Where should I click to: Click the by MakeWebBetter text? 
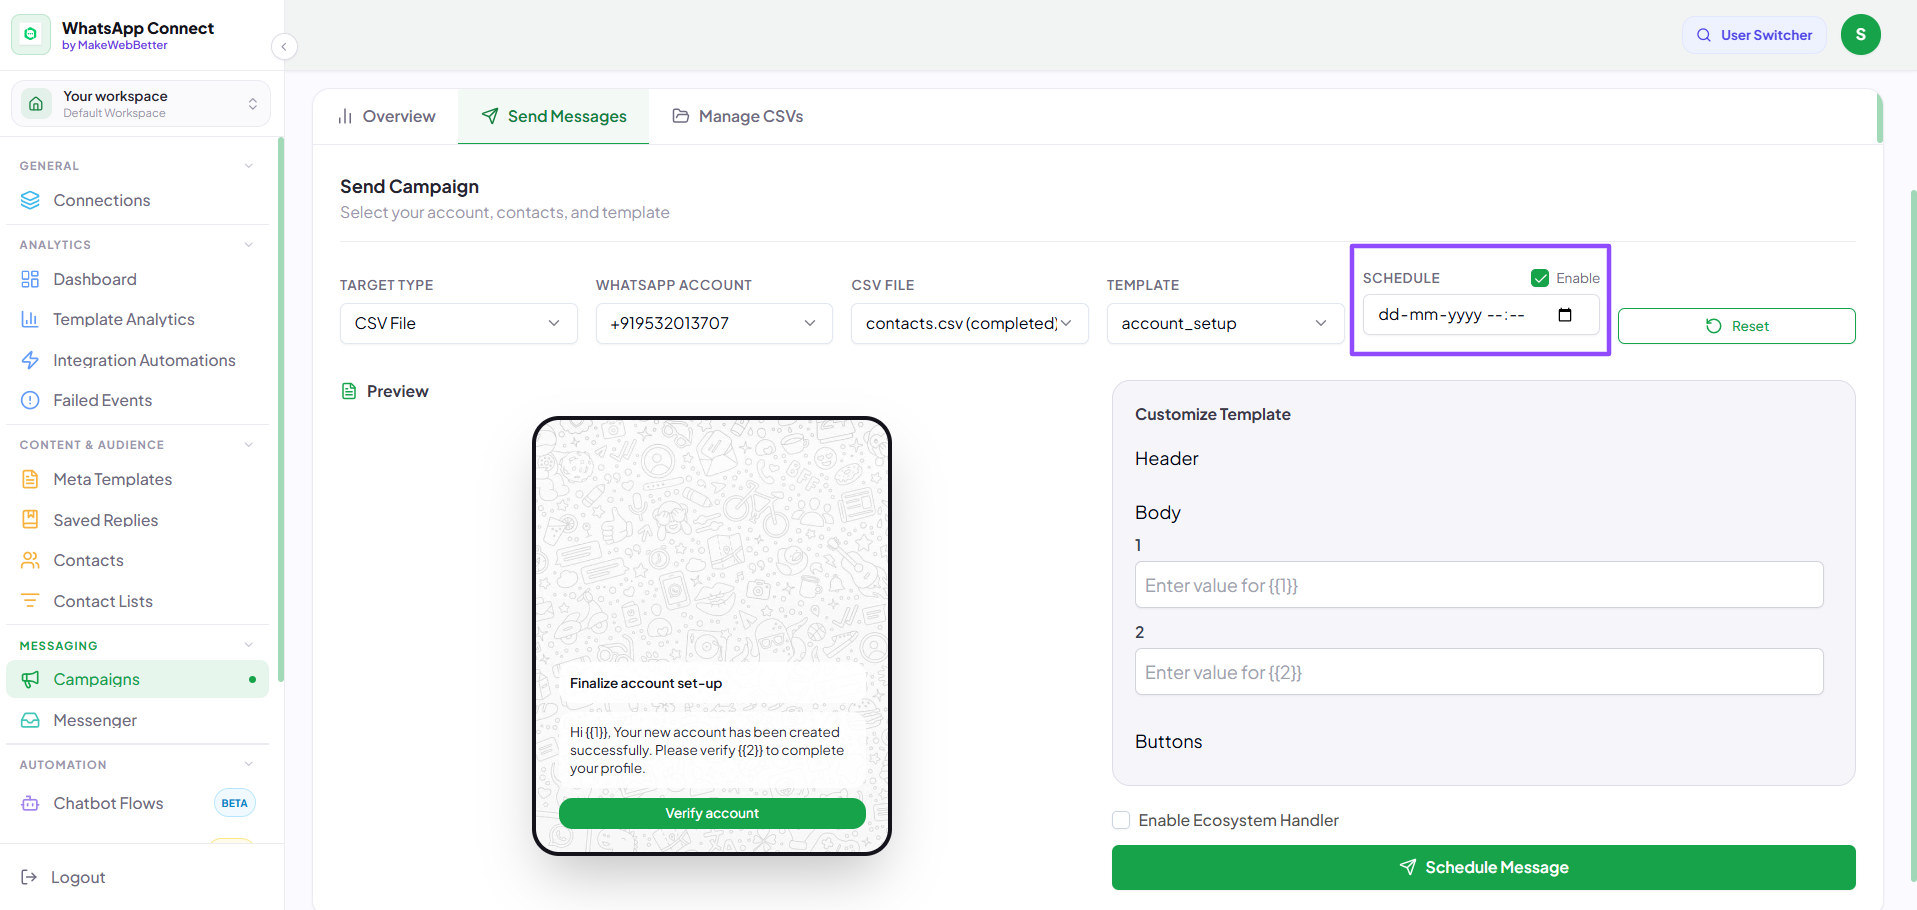[x=114, y=45]
